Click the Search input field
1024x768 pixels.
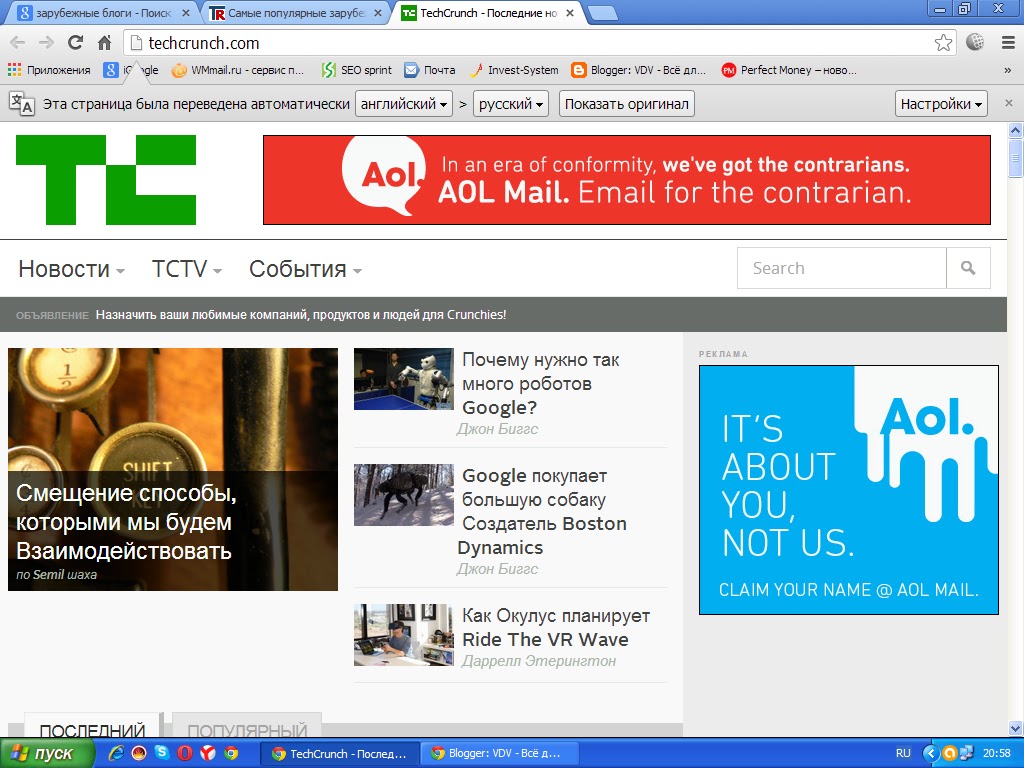coord(841,268)
